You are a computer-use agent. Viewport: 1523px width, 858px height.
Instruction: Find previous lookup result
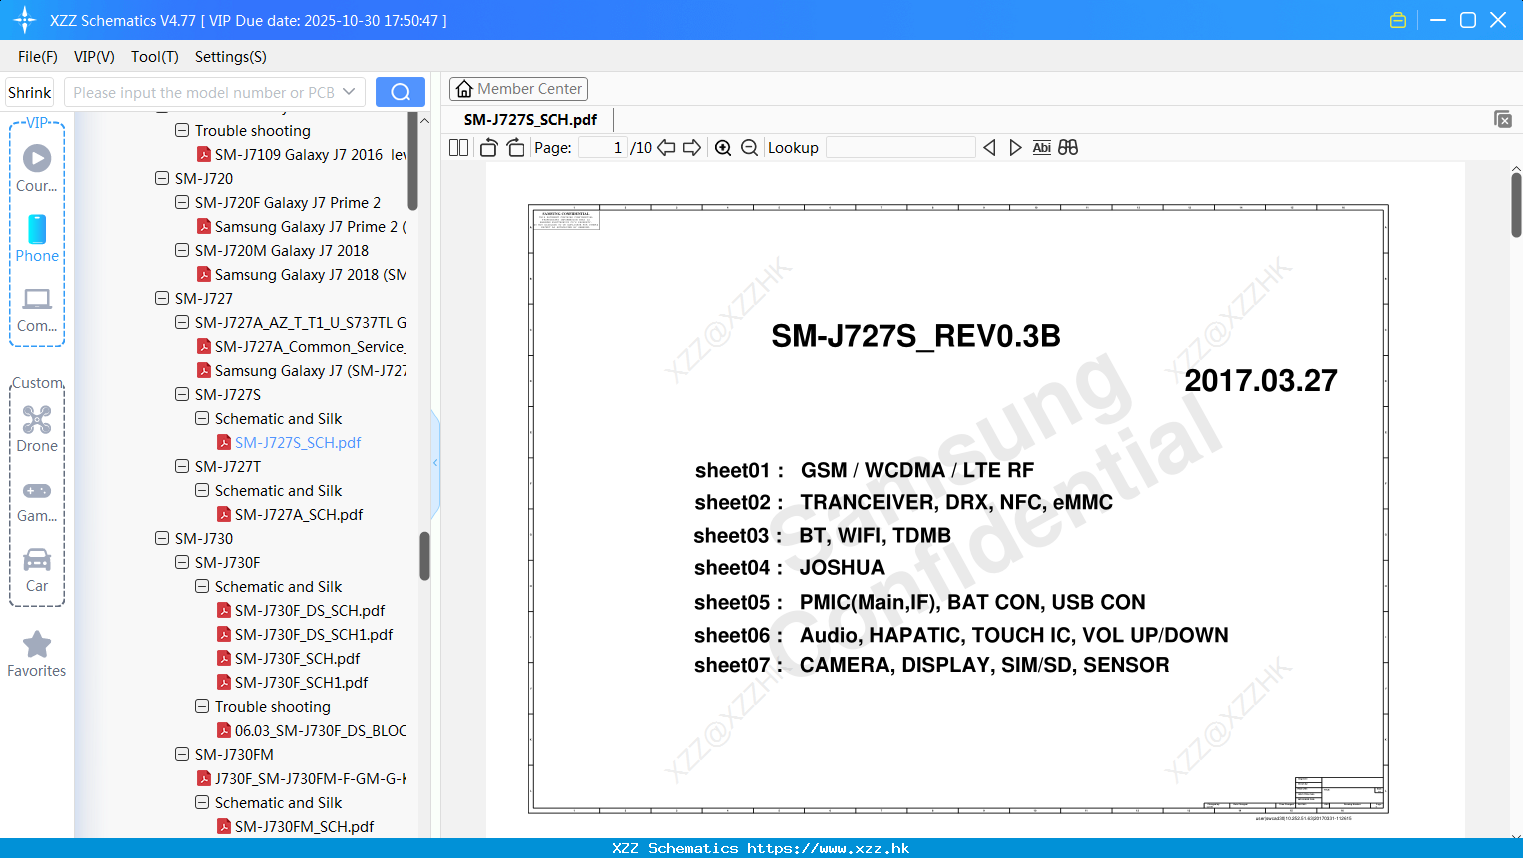(989, 147)
